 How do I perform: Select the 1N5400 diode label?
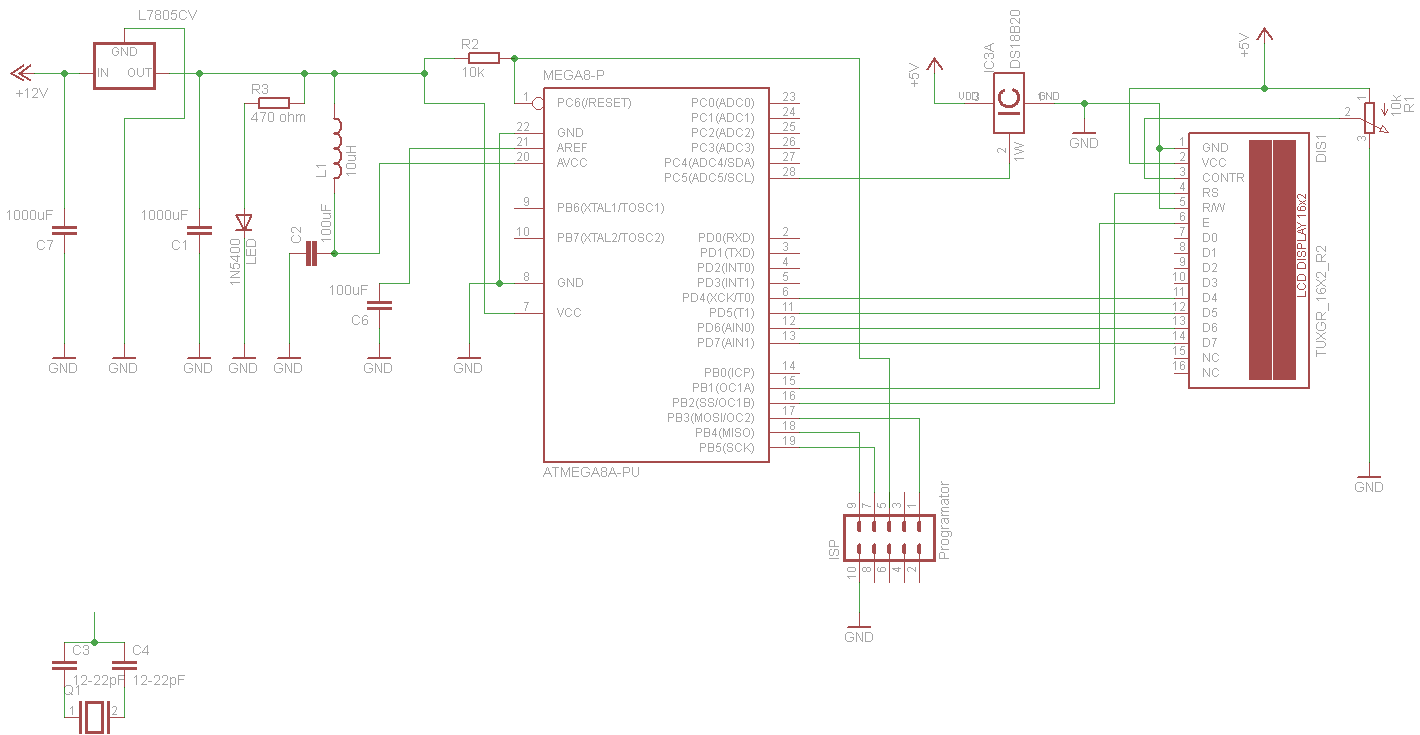click(x=237, y=260)
